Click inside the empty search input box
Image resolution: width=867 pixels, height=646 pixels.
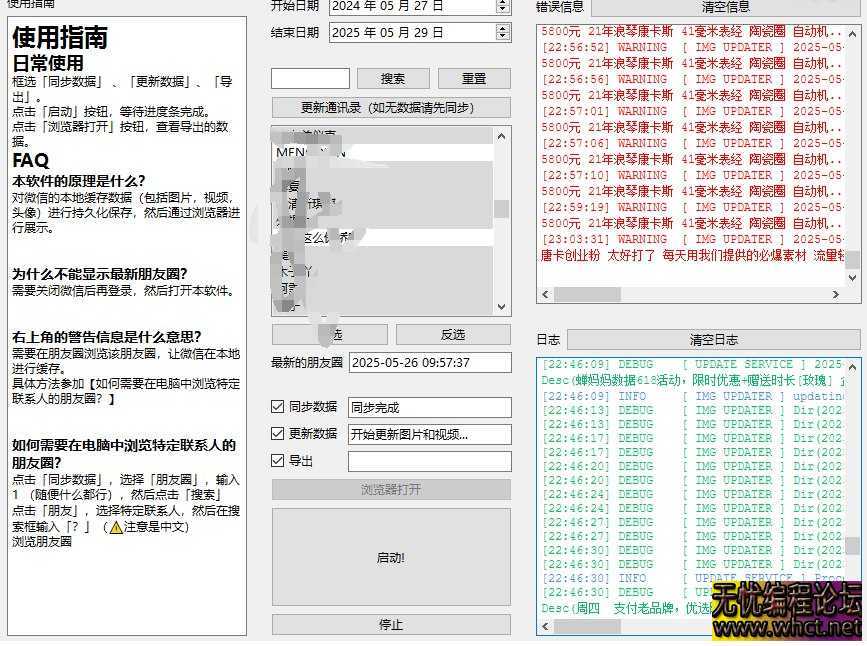(x=313, y=77)
